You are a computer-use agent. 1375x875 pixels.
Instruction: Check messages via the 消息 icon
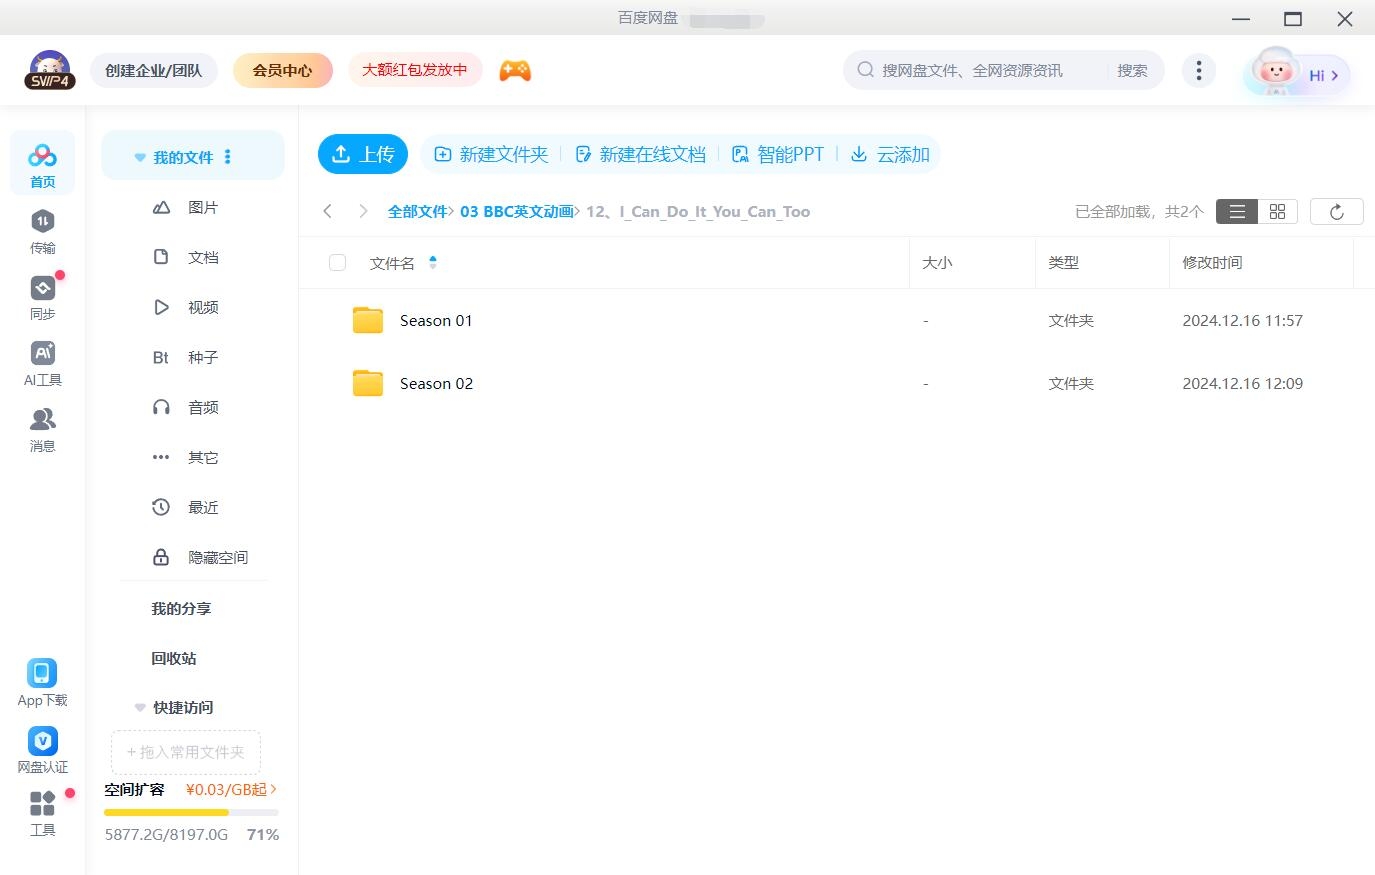[42, 430]
